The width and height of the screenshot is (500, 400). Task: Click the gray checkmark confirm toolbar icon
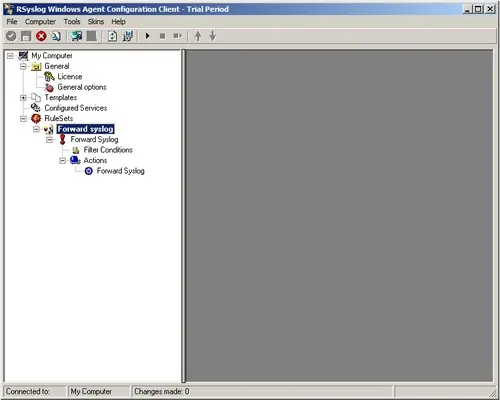coord(11,36)
